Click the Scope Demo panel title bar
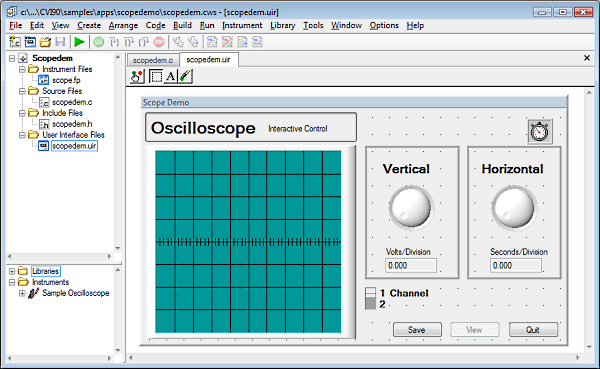The height and width of the screenshot is (369, 600). (354, 103)
